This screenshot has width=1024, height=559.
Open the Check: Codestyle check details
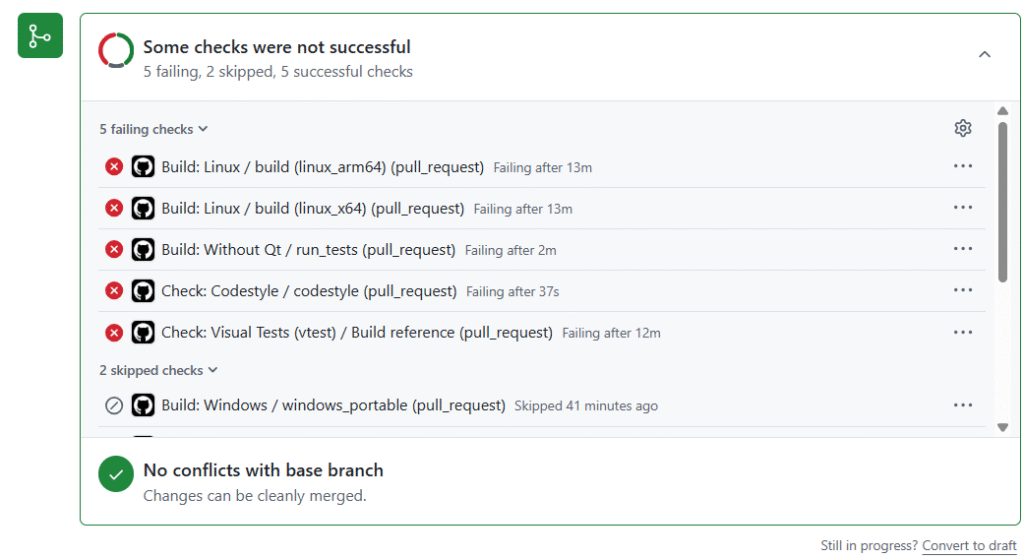click(308, 291)
